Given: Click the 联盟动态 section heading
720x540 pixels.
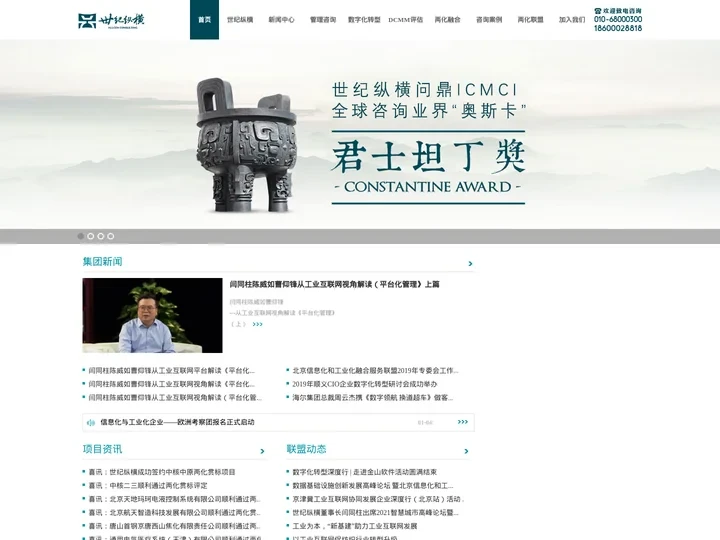Looking at the screenshot, I should [x=306, y=449].
